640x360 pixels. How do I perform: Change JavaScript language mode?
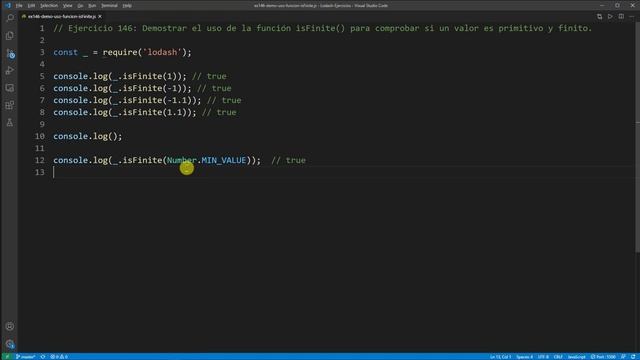576,357
